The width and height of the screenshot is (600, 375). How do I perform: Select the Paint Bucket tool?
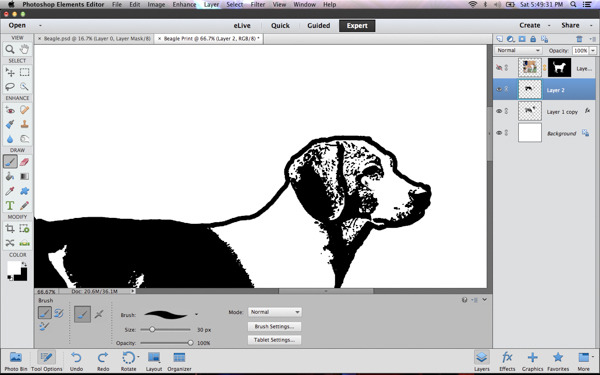[10, 176]
